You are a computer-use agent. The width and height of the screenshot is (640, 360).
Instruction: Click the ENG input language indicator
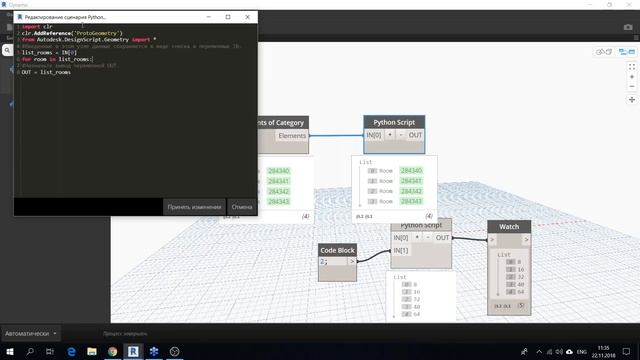(582, 351)
